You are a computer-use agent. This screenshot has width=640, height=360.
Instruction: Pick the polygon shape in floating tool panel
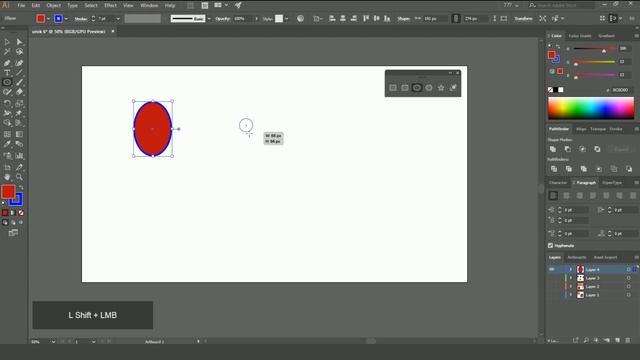point(429,88)
